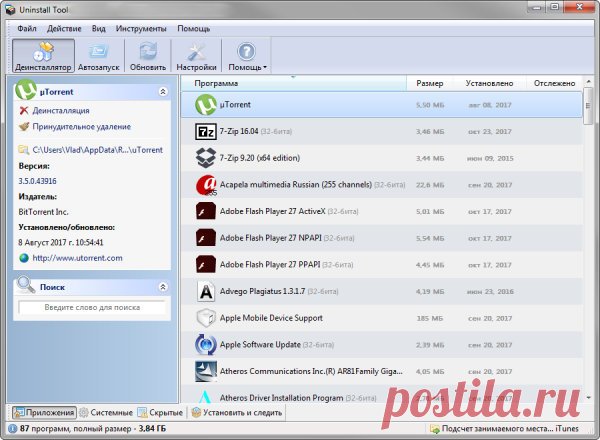Select 7-Zip 9.20 (x64 edition) row text
This screenshot has height=440, width=600.
[x=260, y=158]
